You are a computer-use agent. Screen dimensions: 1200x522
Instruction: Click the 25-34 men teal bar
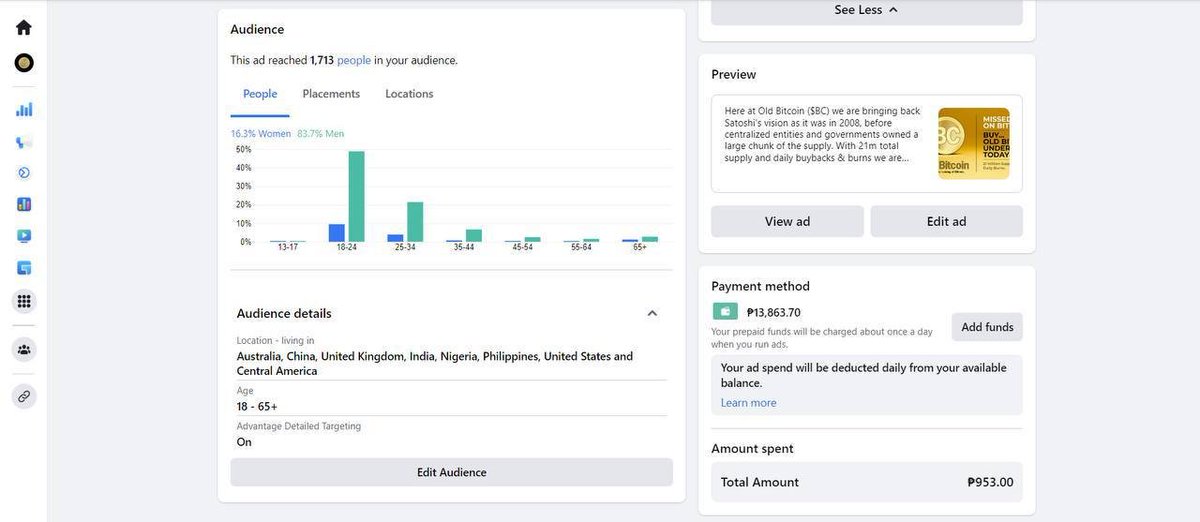tap(415, 222)
